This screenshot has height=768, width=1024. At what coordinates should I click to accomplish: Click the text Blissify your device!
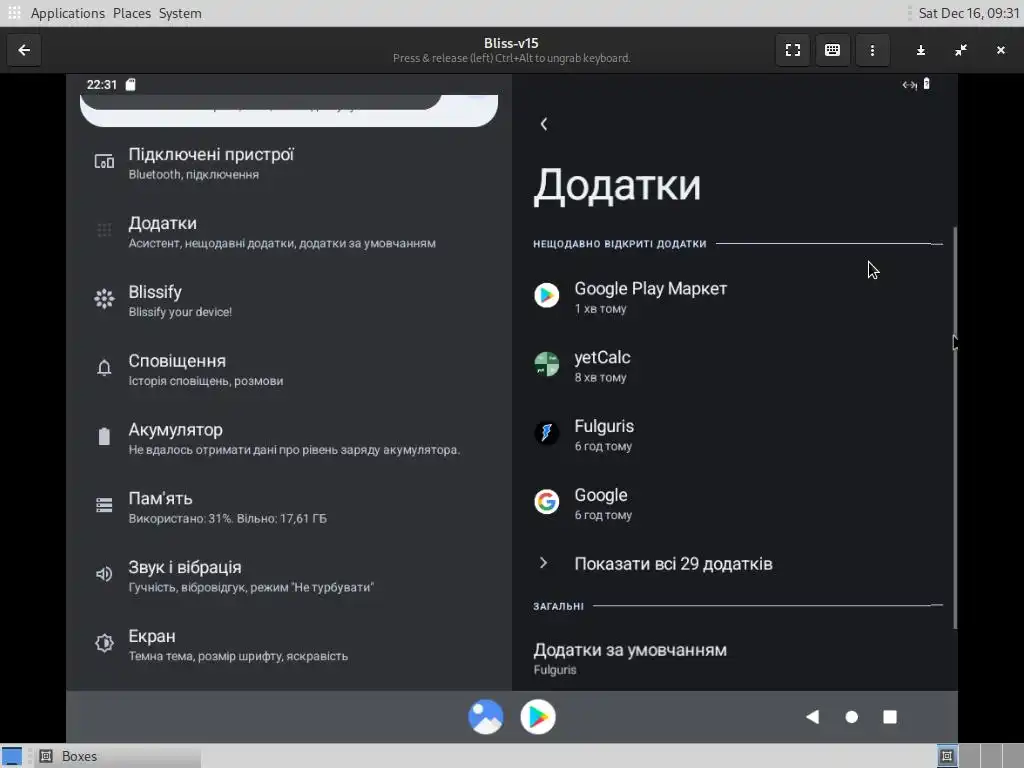click(x=180, y=312)
